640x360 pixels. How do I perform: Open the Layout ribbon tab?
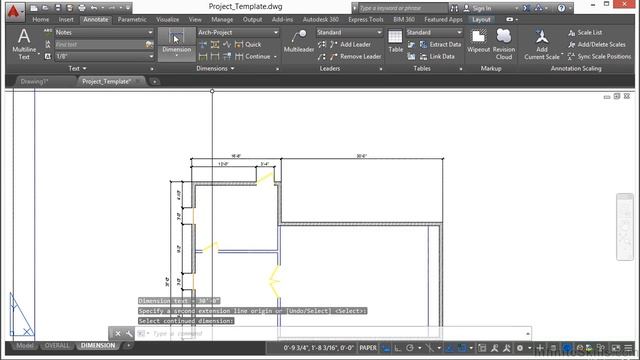point(481,19)
